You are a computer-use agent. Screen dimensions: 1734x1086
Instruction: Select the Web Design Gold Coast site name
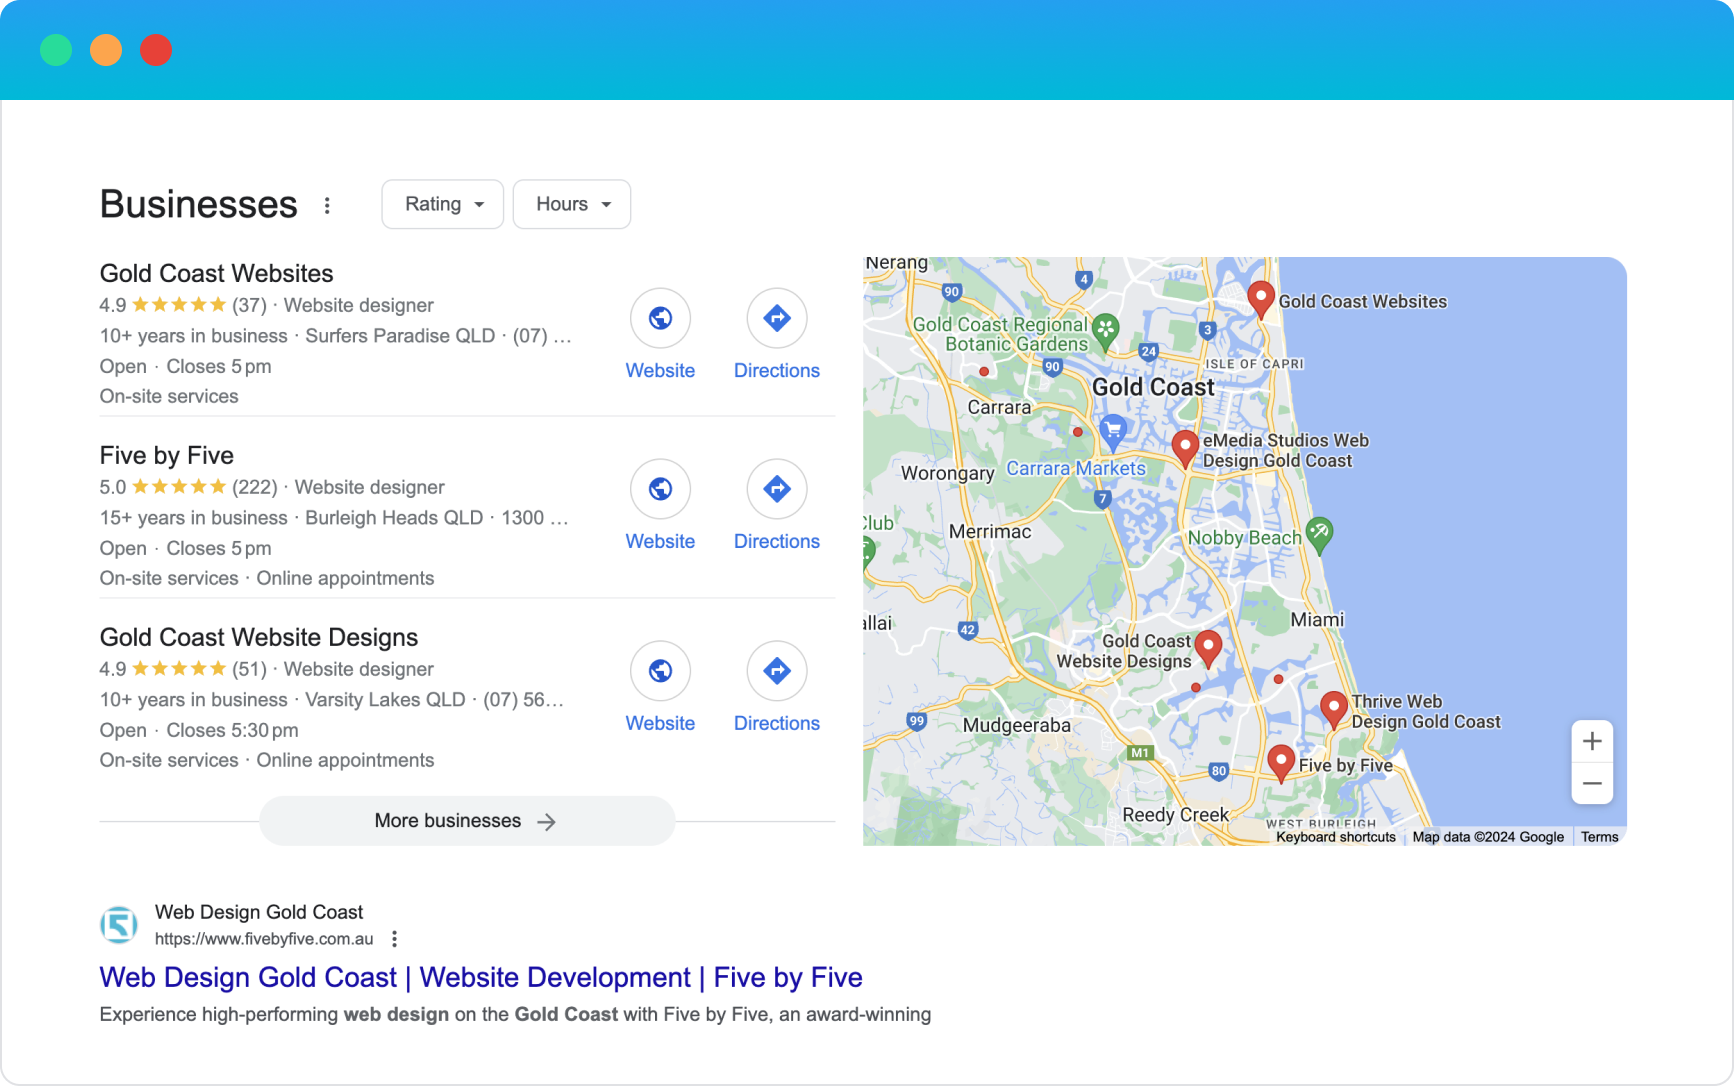(259, 912)
